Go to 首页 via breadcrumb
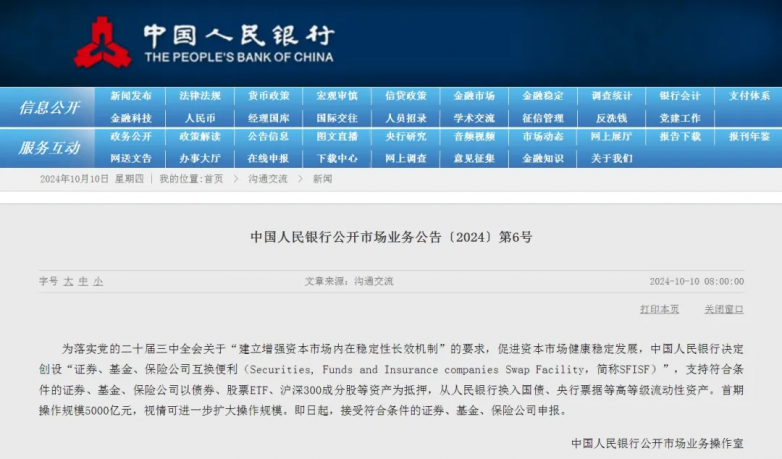Viewport: 782px width, 459px height. coord(213,179)
